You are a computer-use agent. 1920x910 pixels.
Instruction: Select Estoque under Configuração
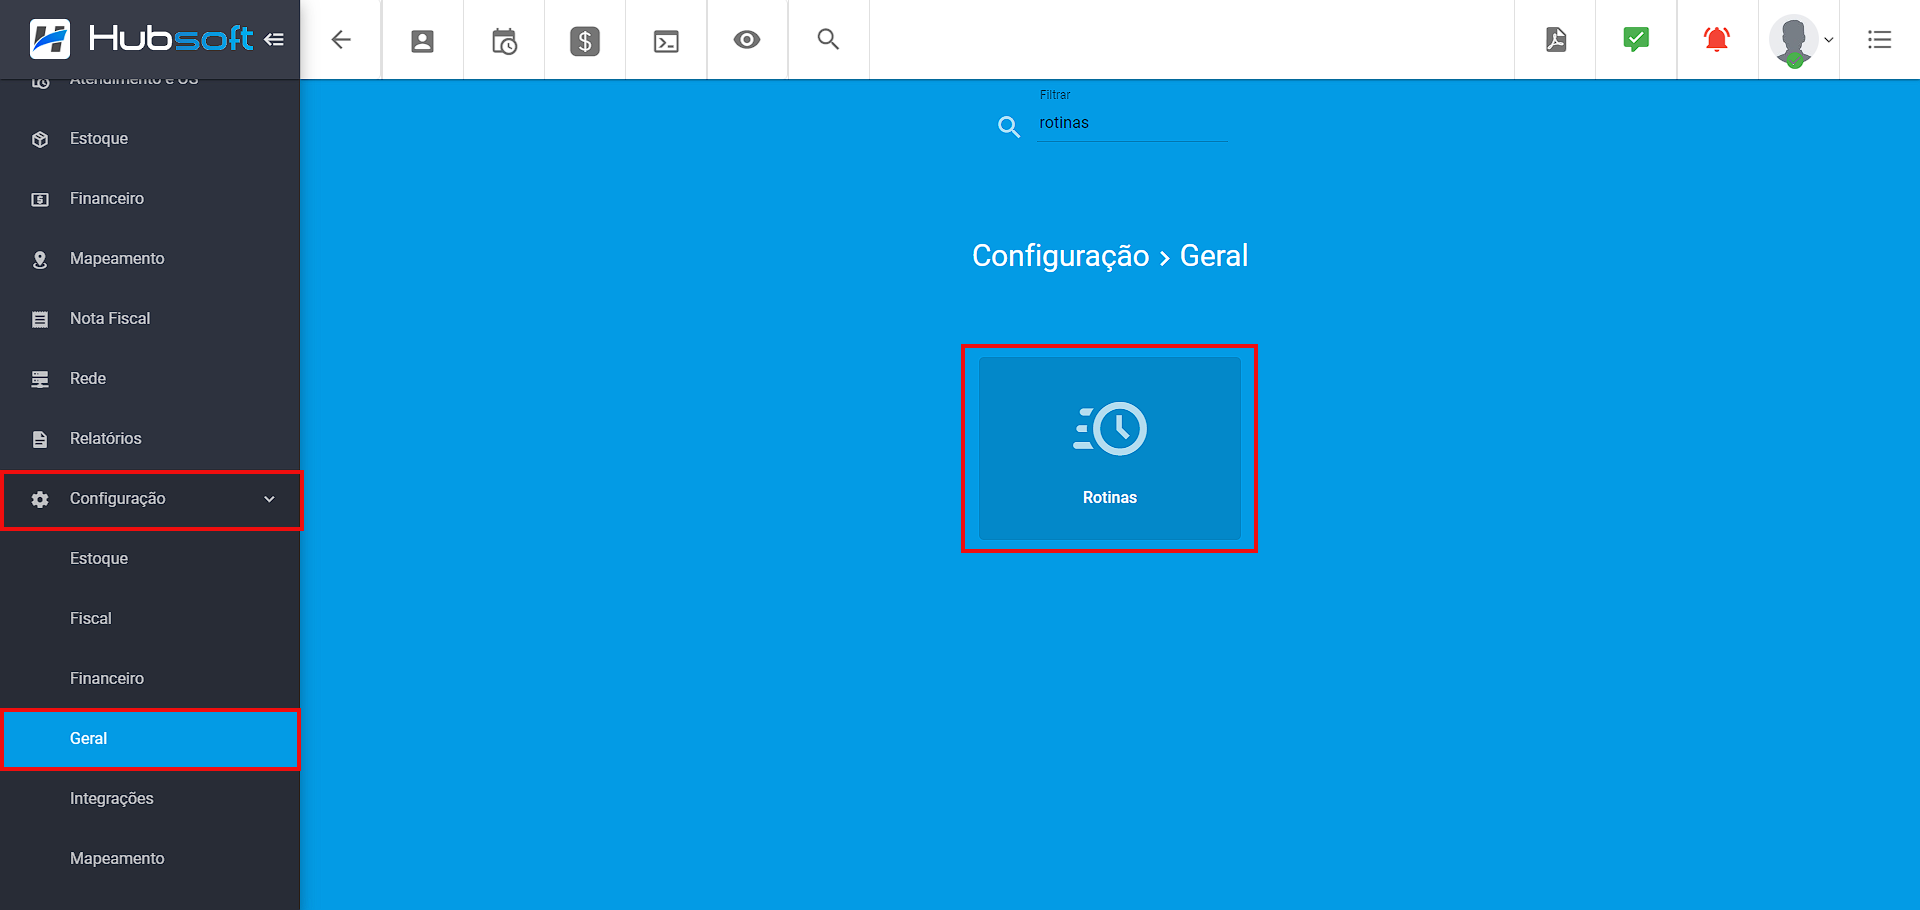(99, 558)
